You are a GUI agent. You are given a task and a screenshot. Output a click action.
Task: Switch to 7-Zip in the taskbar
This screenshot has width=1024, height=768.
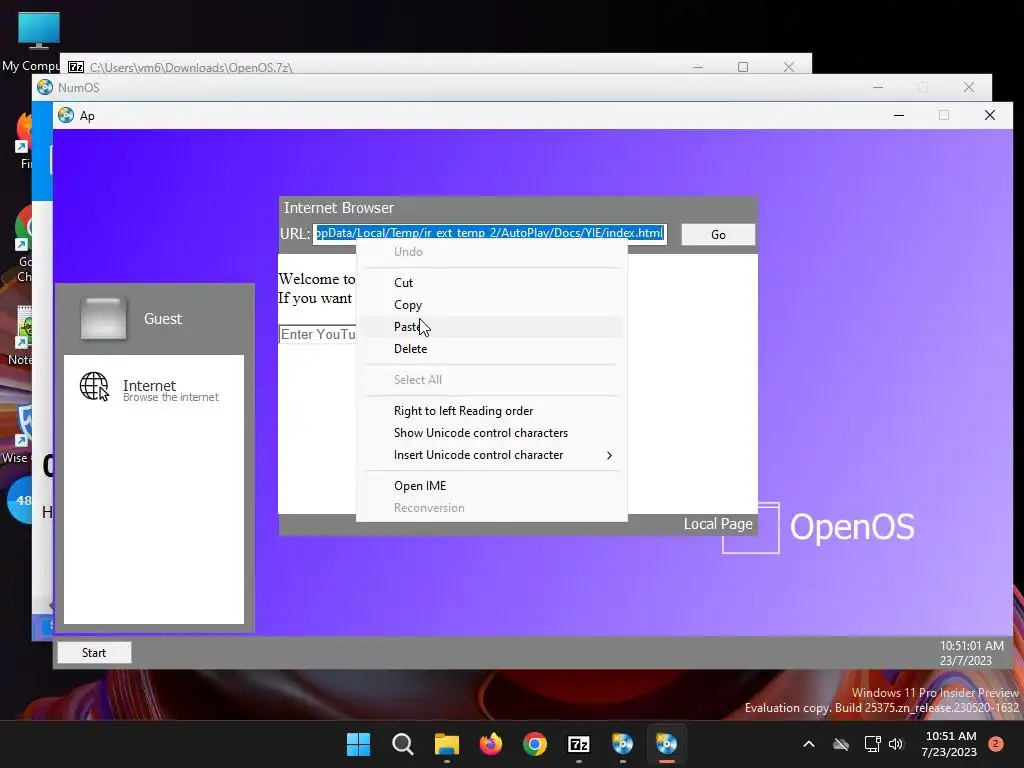[579, 744]
